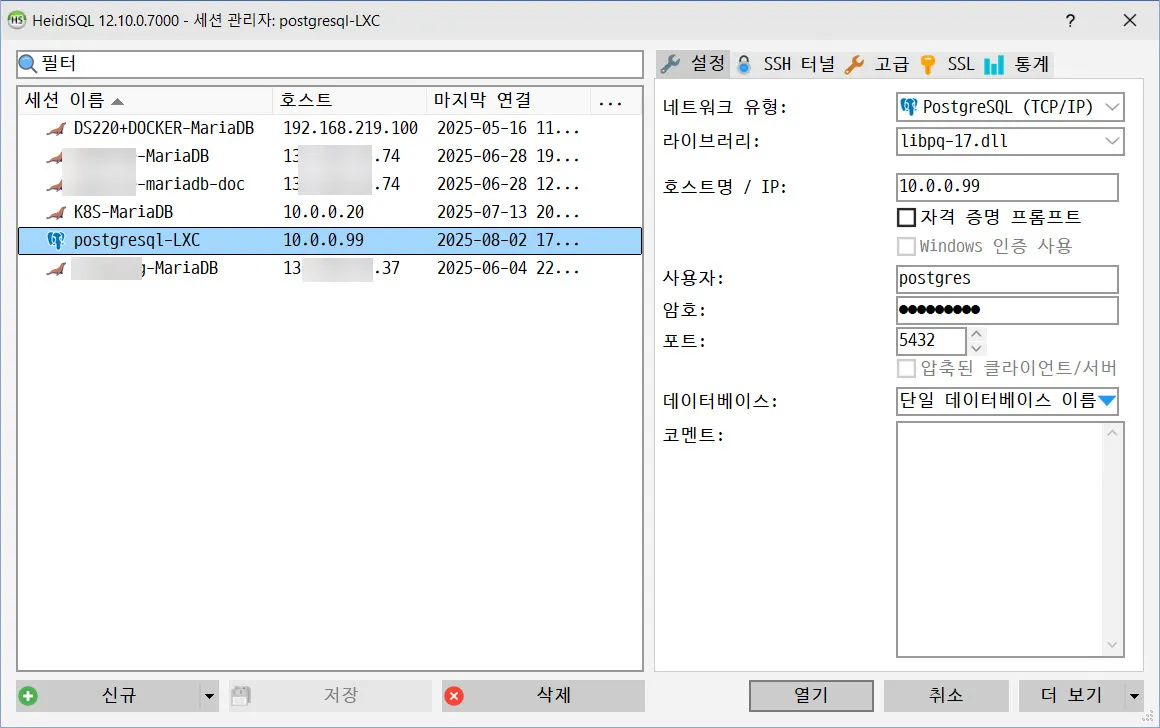The height and width of the screenshot is (728, 1160).
Task: Click the HeidiSQL logo icon in the title bar
Action: pyautogui.click(x=18, y=19)
